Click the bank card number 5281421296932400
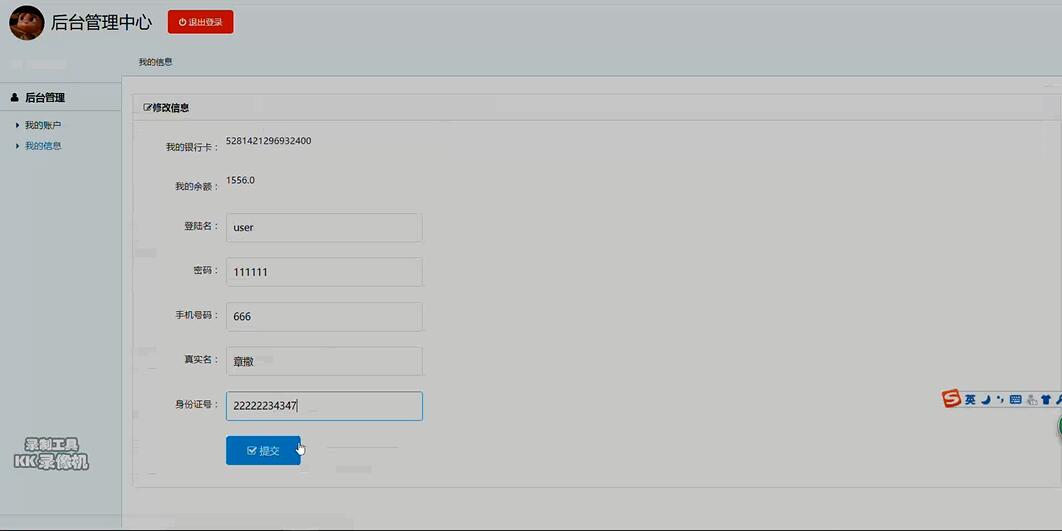 269,141
